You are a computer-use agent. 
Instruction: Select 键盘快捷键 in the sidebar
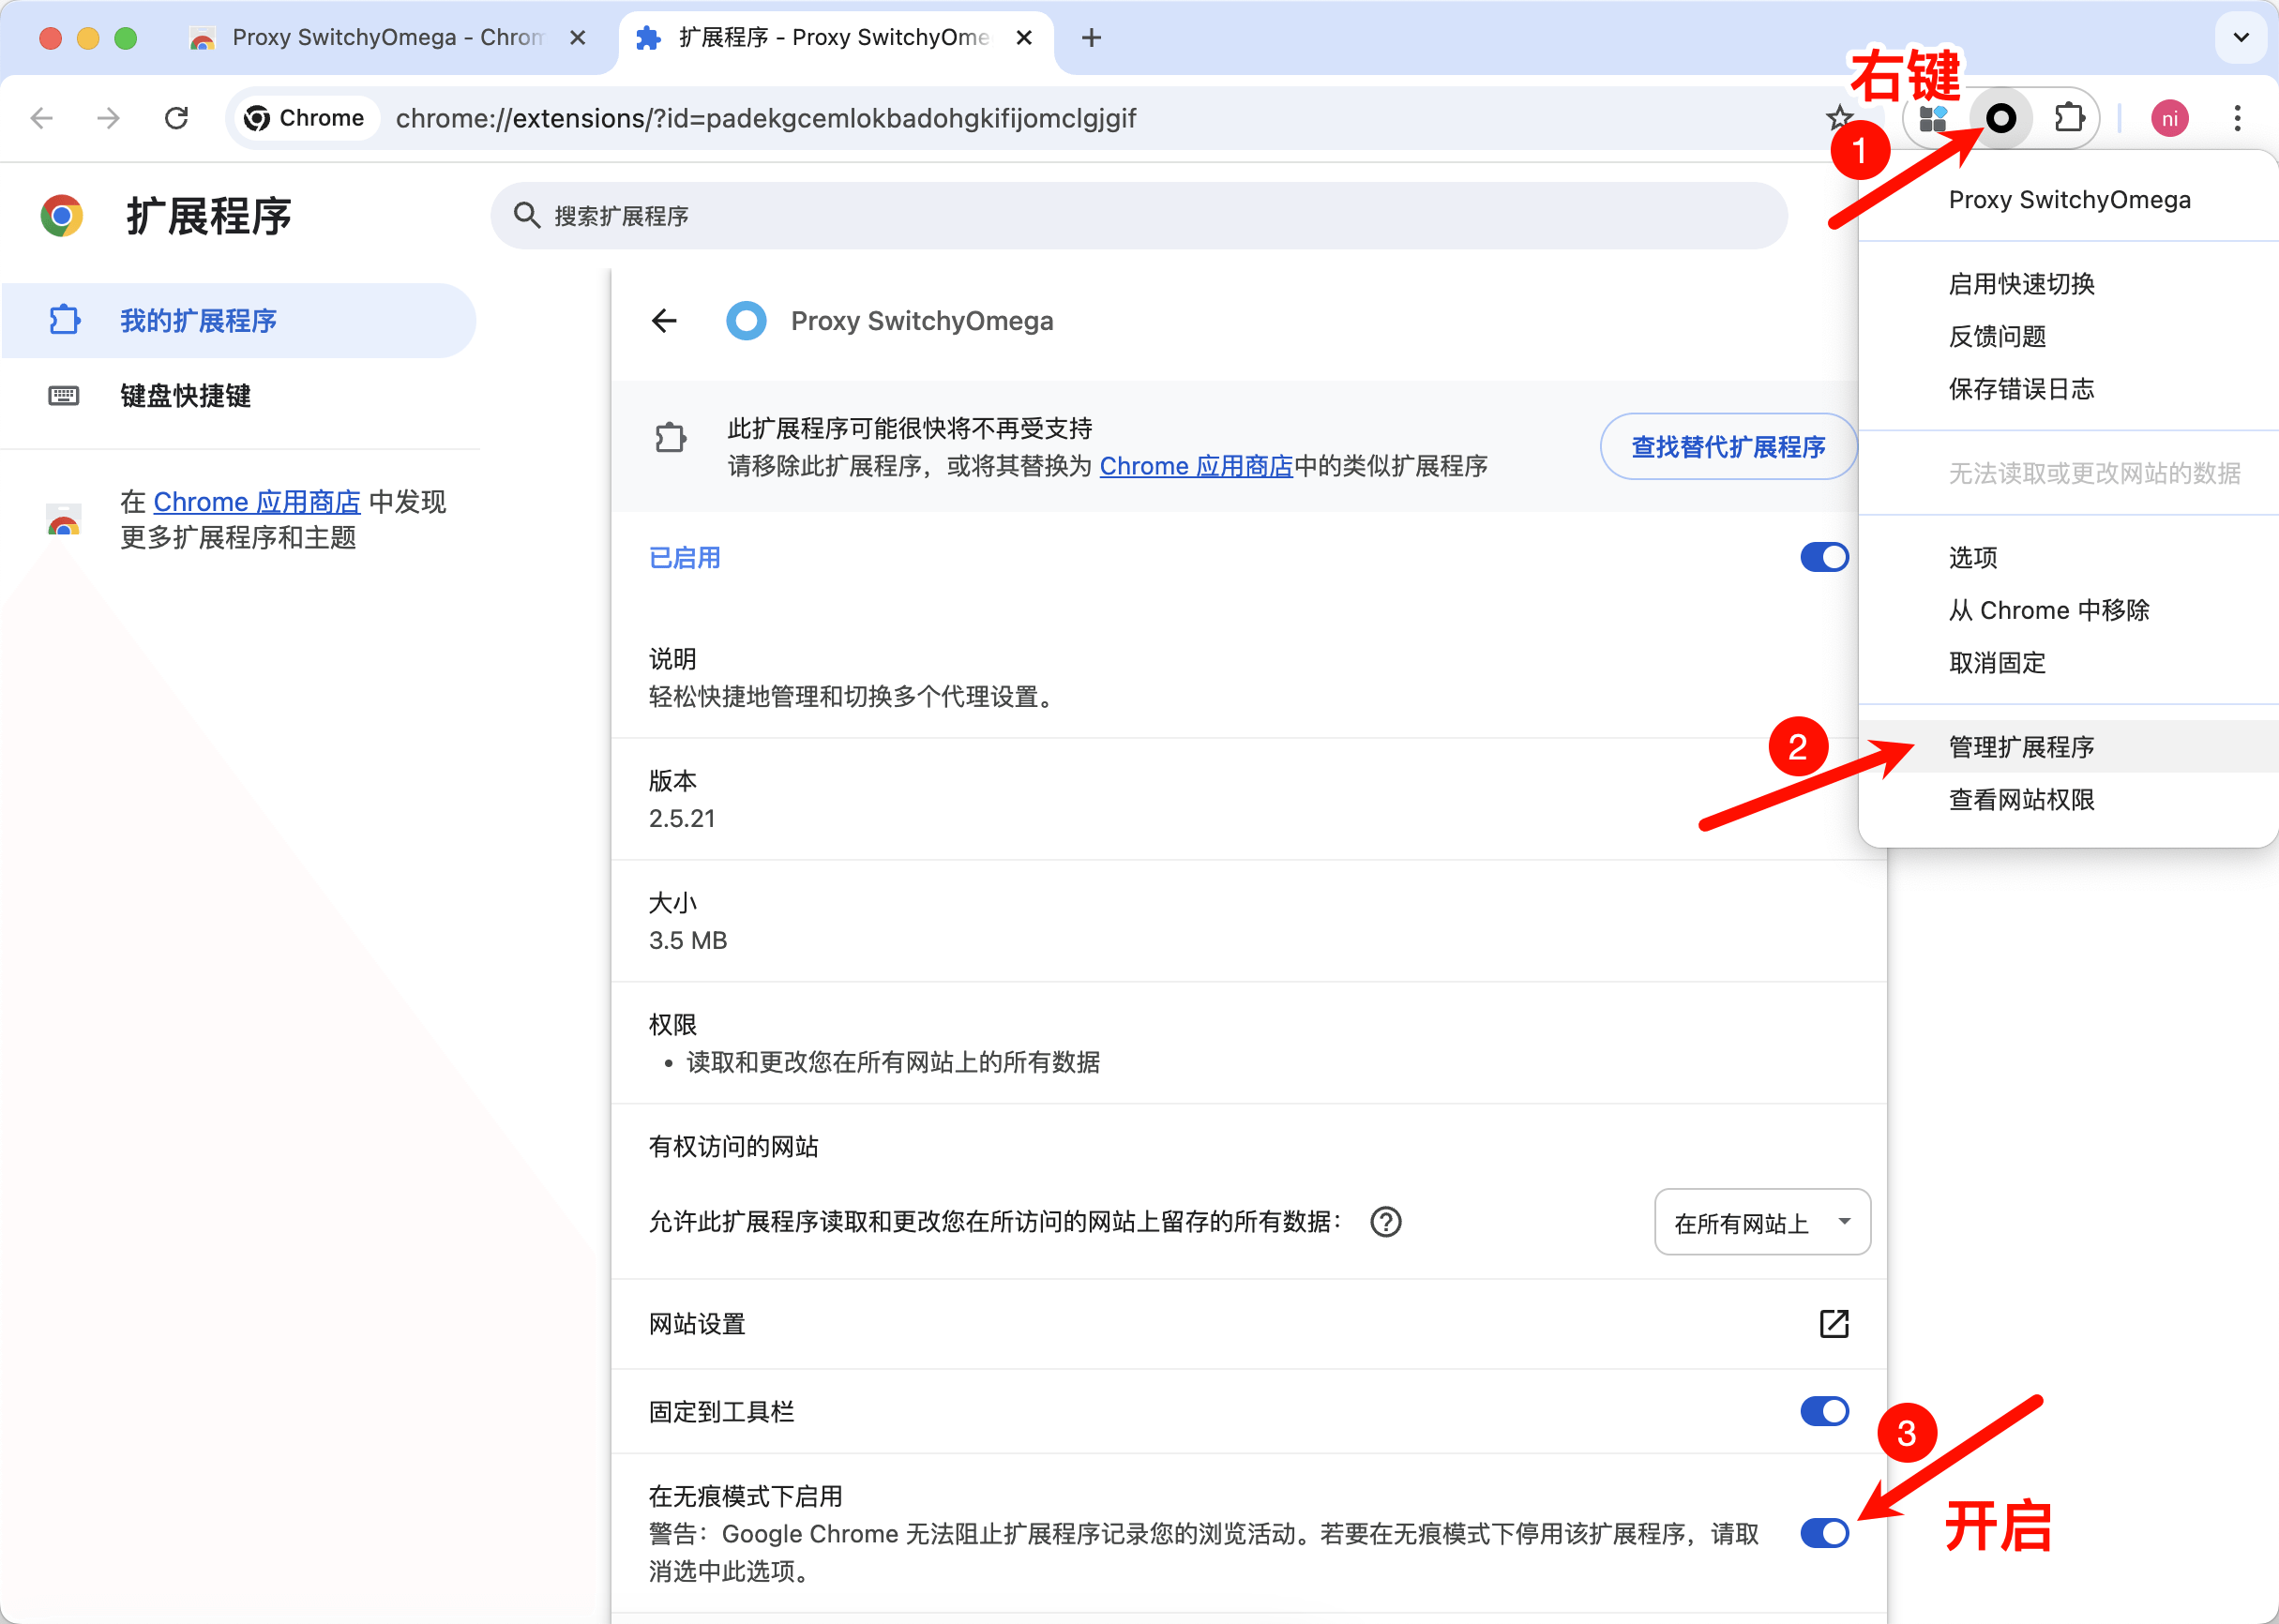185,396
